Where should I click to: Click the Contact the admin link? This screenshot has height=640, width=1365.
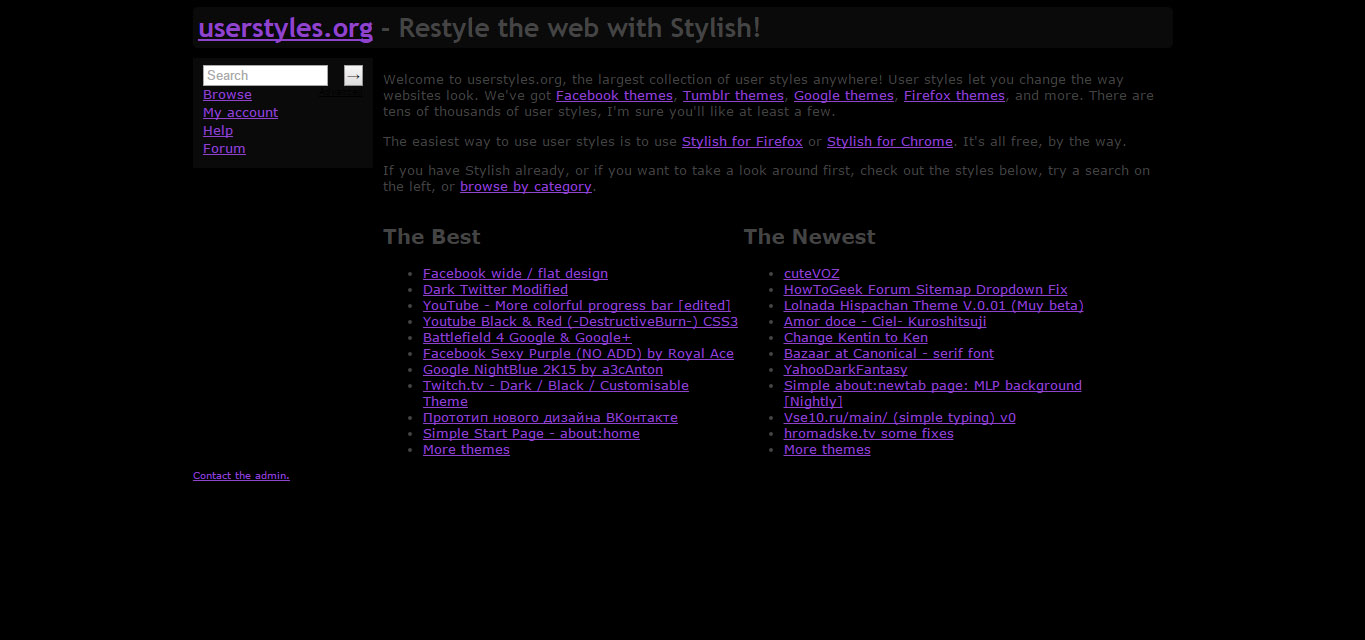coord(241,476)
